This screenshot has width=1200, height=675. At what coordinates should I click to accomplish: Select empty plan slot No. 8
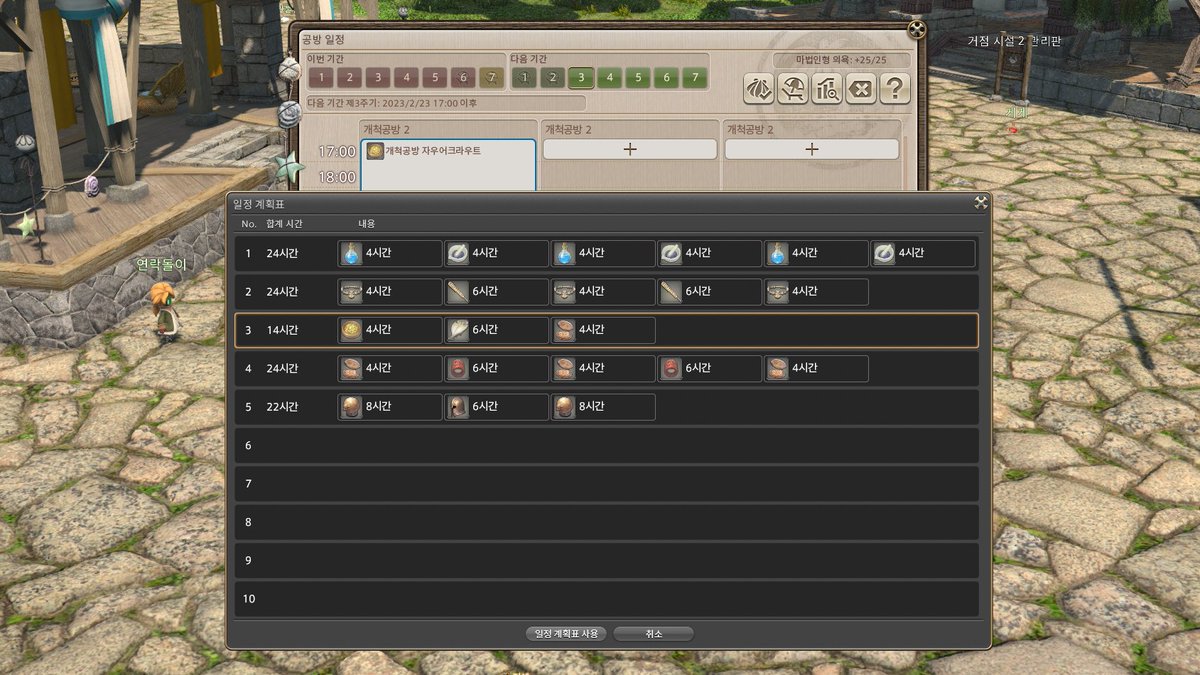pos(606,522)
